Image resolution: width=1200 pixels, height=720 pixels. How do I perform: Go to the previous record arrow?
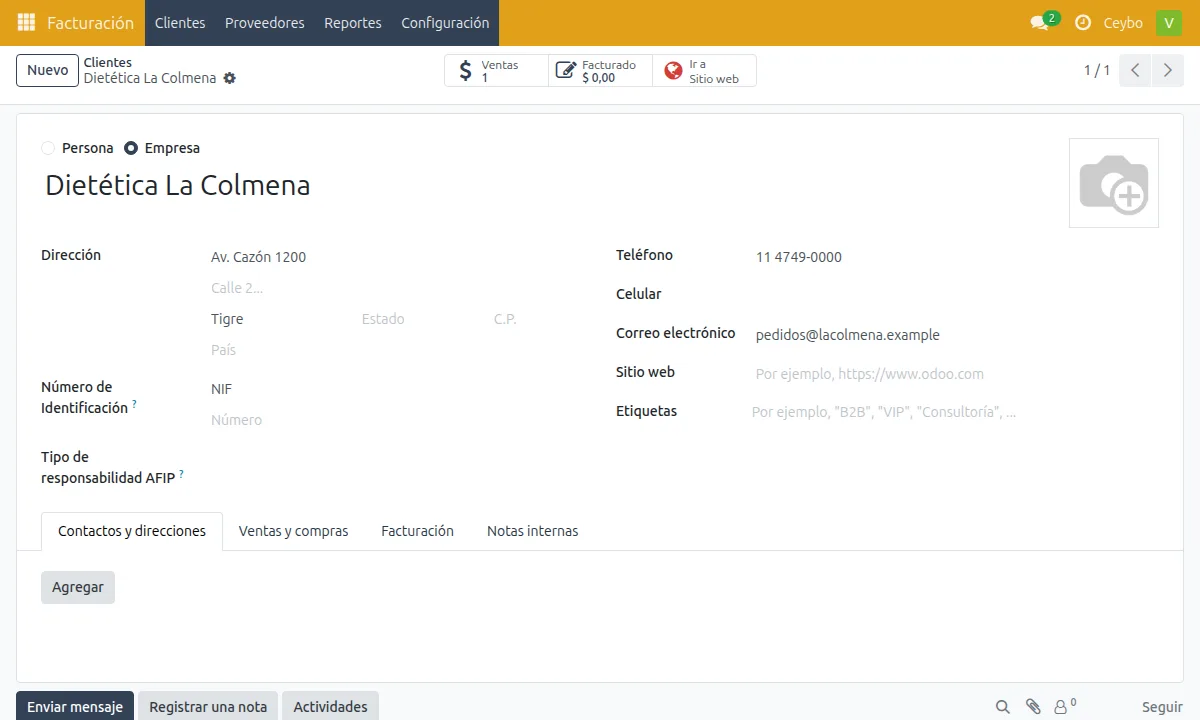1135,70
